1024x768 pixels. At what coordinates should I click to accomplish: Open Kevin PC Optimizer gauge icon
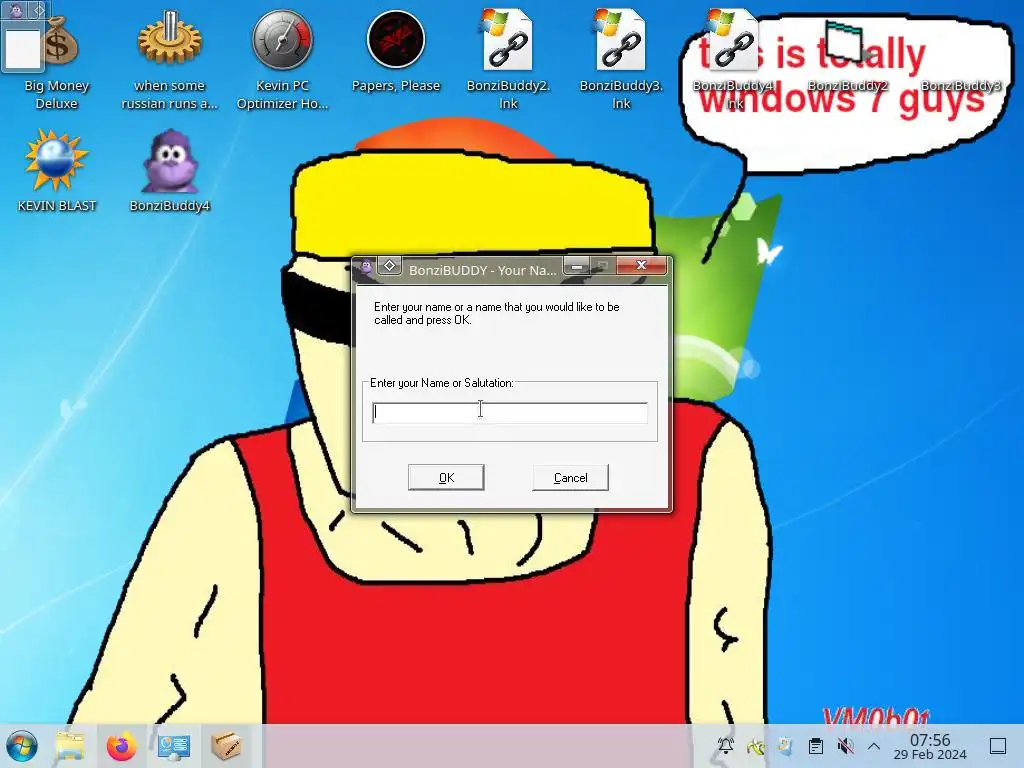(x=282, y=59)
